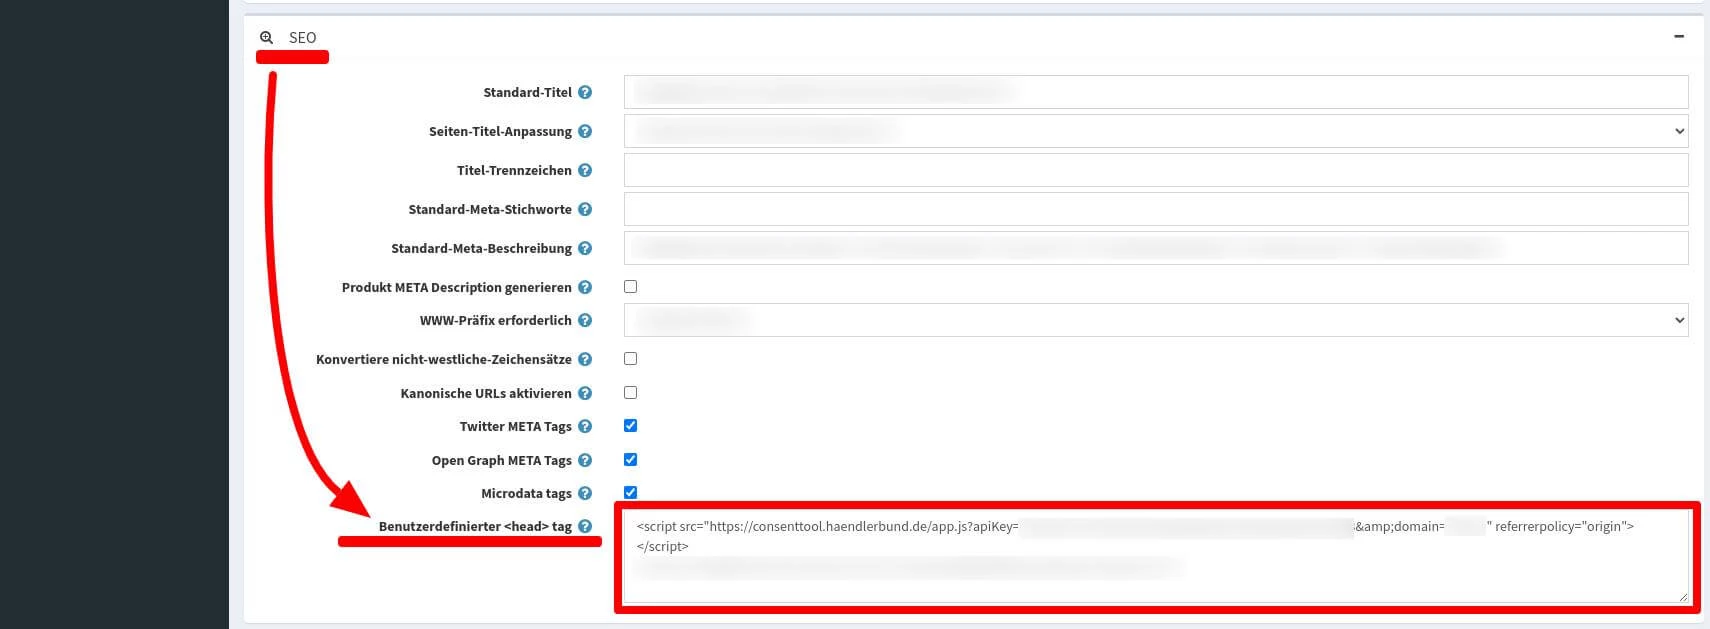Collapse the SEO panel with minus button

[x=1679, y=37]
